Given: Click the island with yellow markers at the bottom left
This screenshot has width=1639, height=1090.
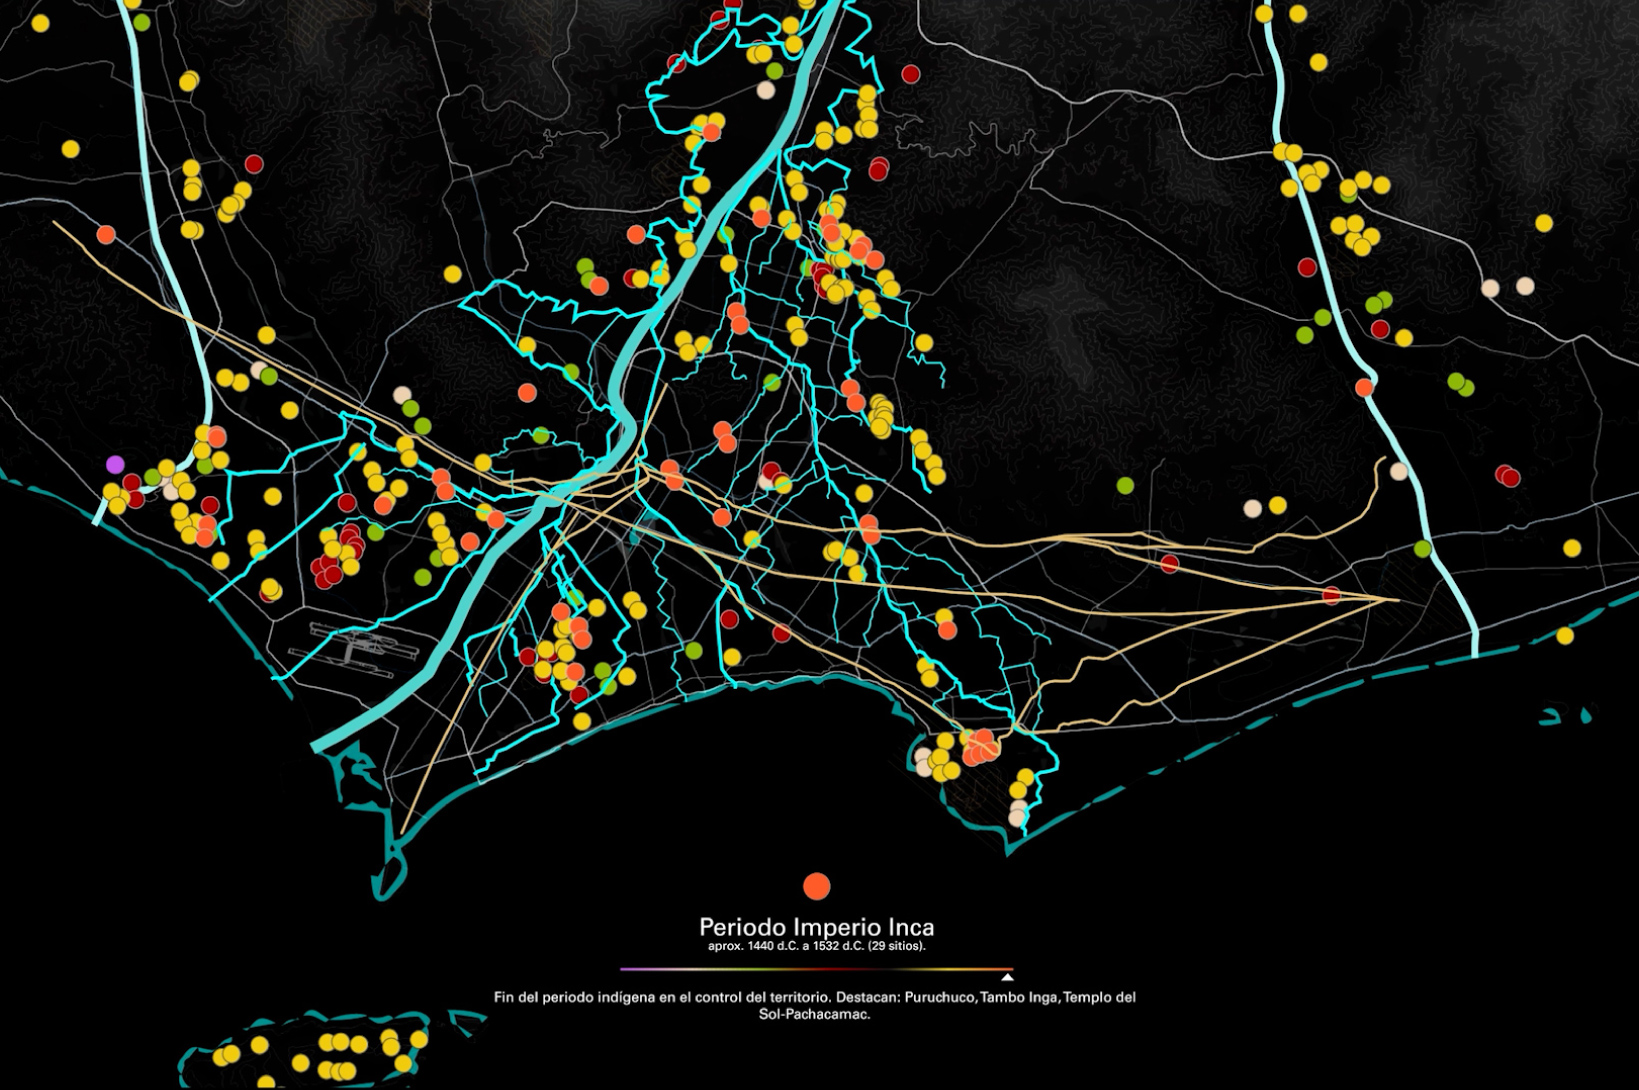Looking at the screenshot, I should (320, 1050).
